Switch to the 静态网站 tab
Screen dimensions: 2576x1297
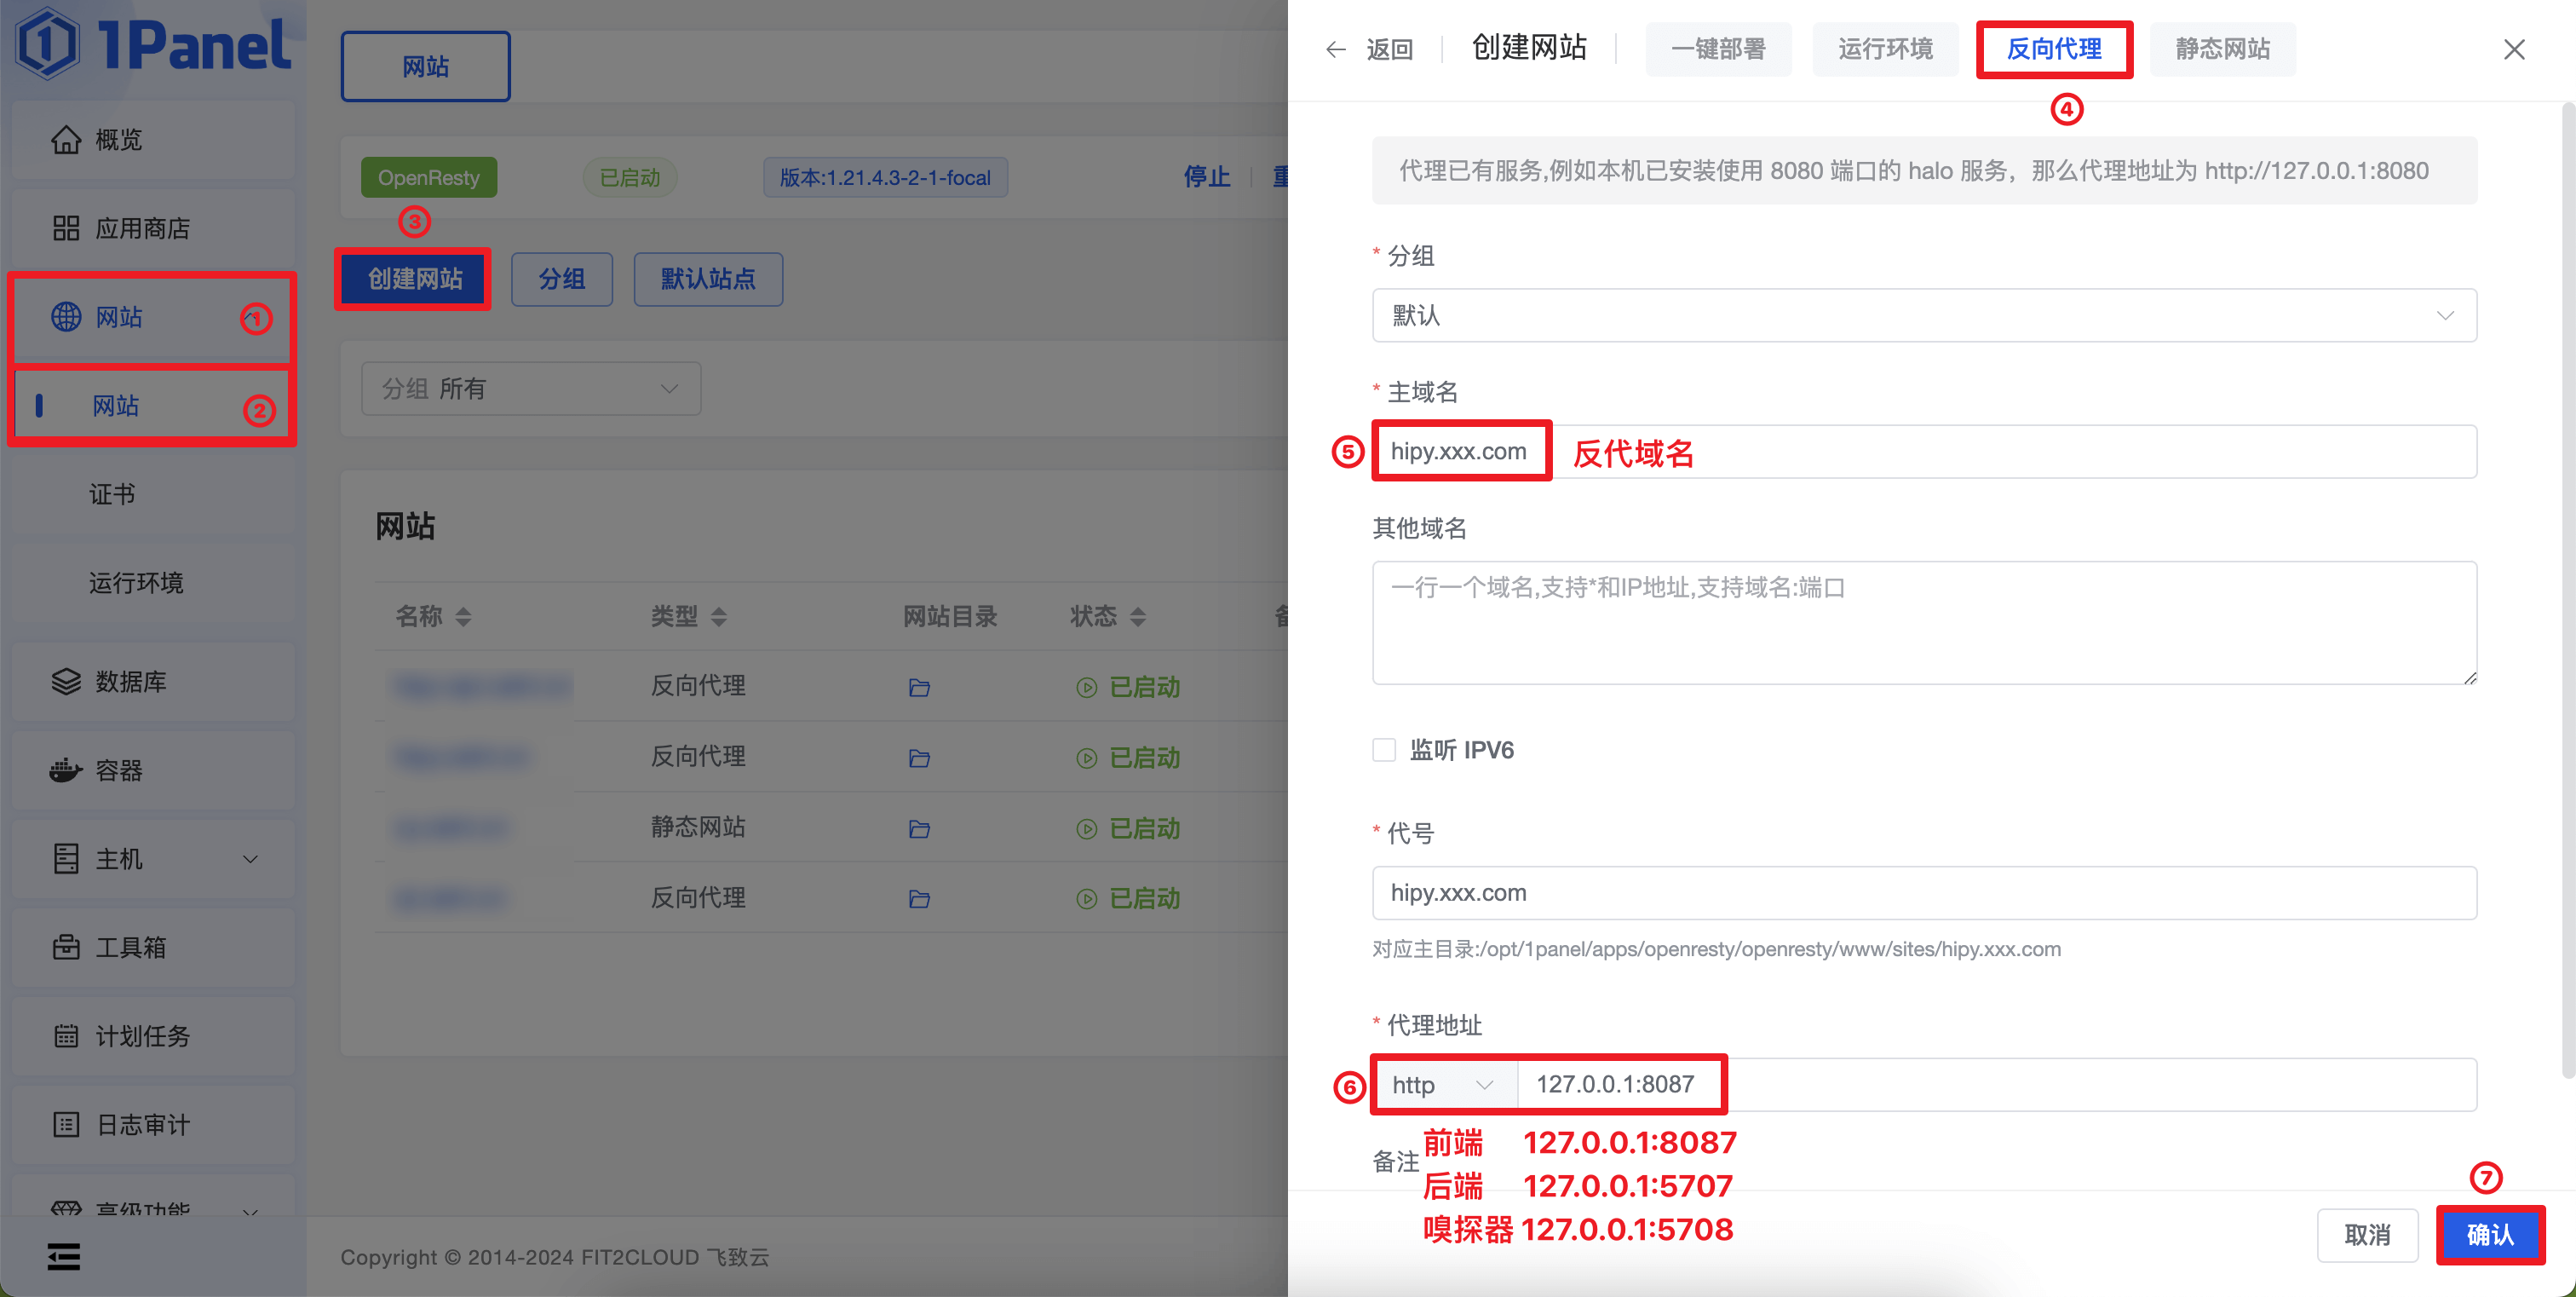(2222, 49)
